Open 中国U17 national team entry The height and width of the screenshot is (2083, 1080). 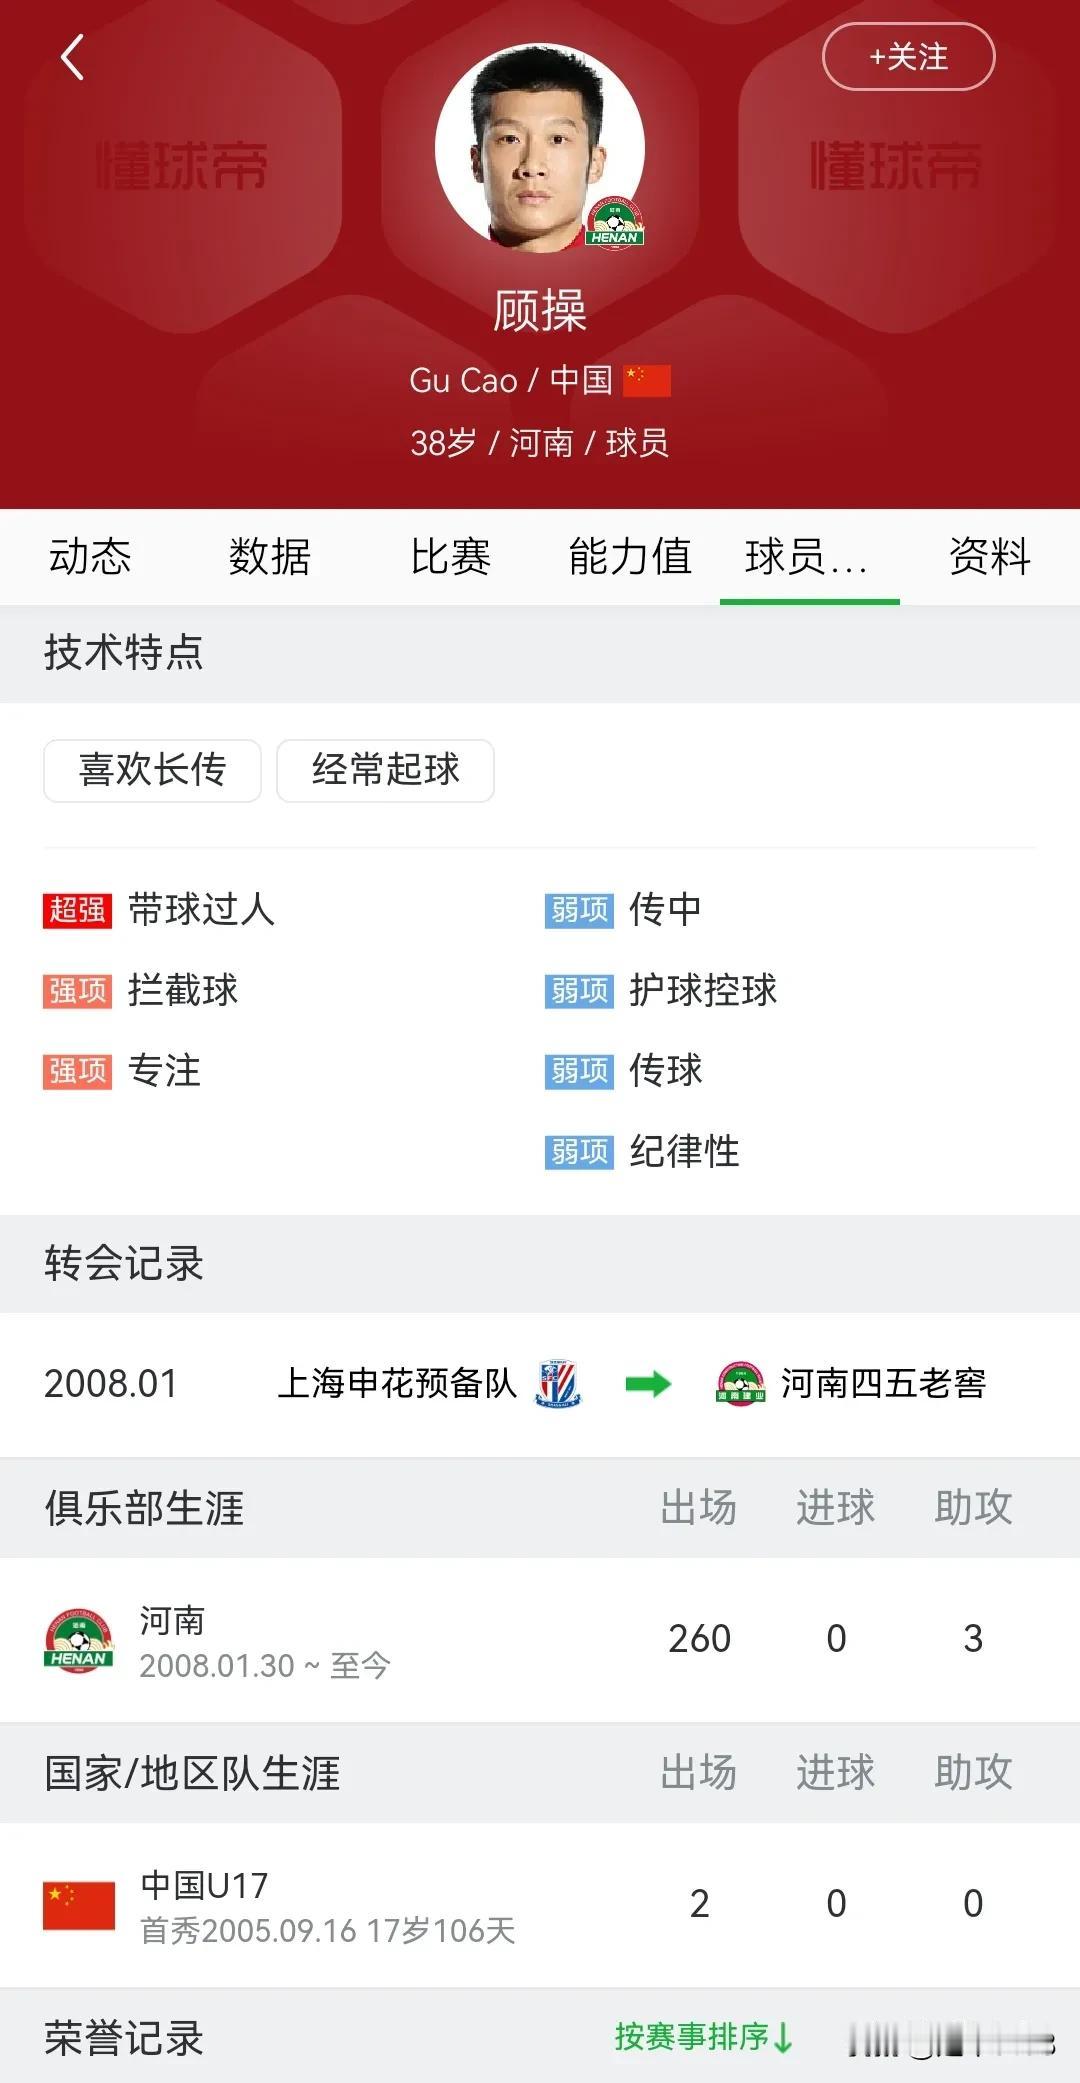pos(540,1905)
